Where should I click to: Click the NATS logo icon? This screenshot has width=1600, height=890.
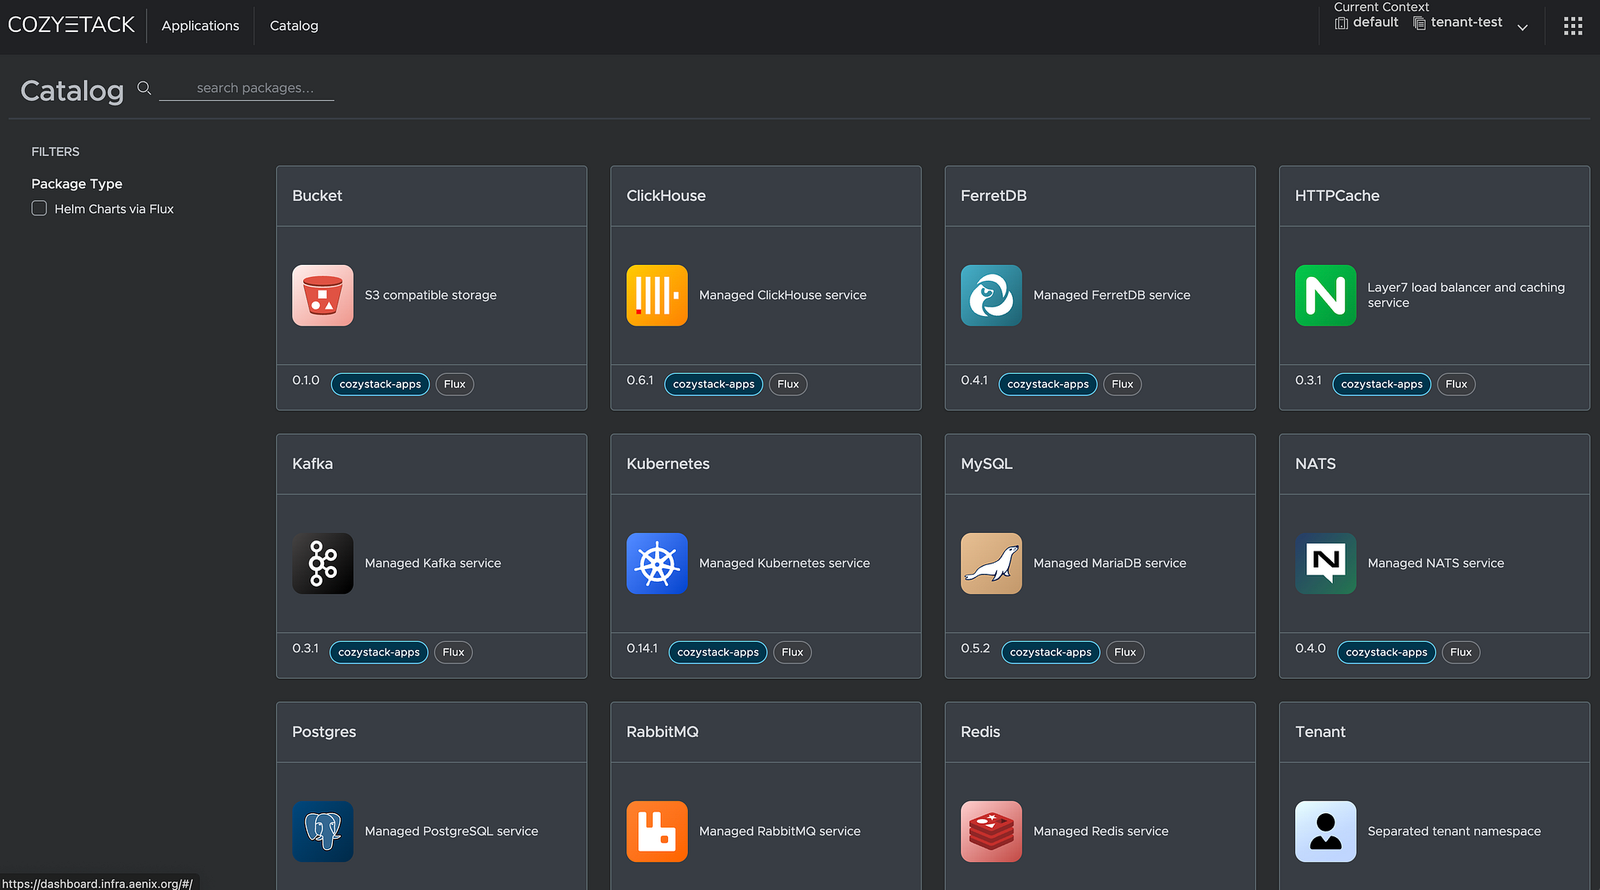1325,563
